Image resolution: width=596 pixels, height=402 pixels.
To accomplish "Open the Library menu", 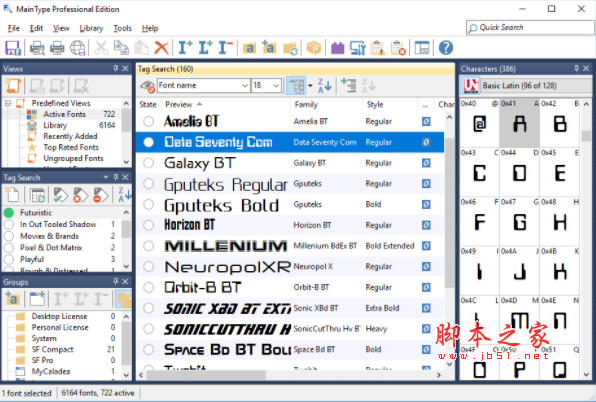I will tap(91, 28).
